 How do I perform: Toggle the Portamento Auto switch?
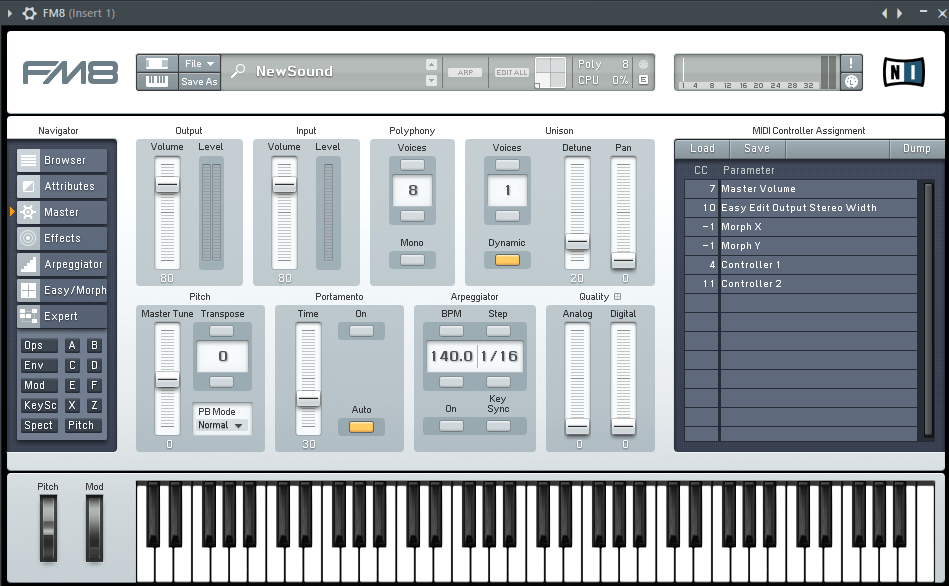coord(361,427)
